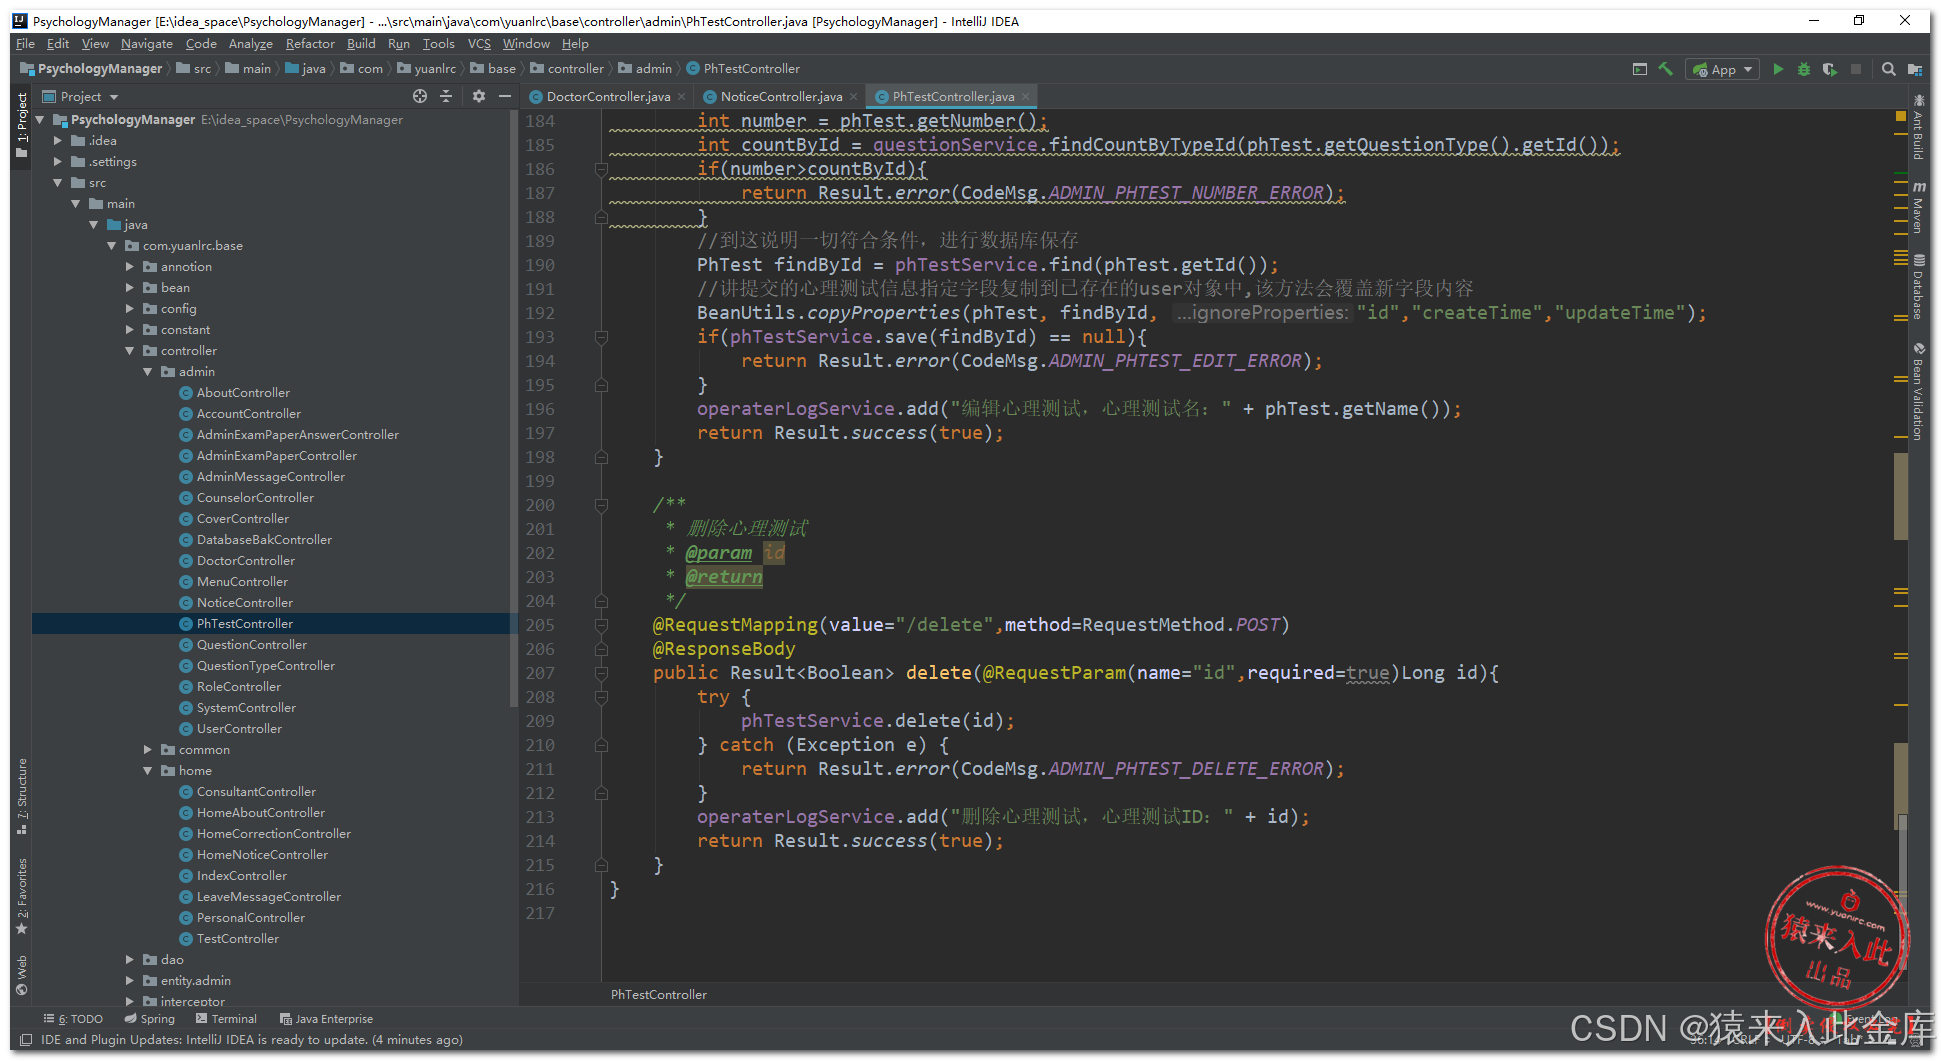Image resolution: width=1941 pixels, height=1061 pixels.
Task: Open the Spring tool window button
Action: pos(150,1019)
